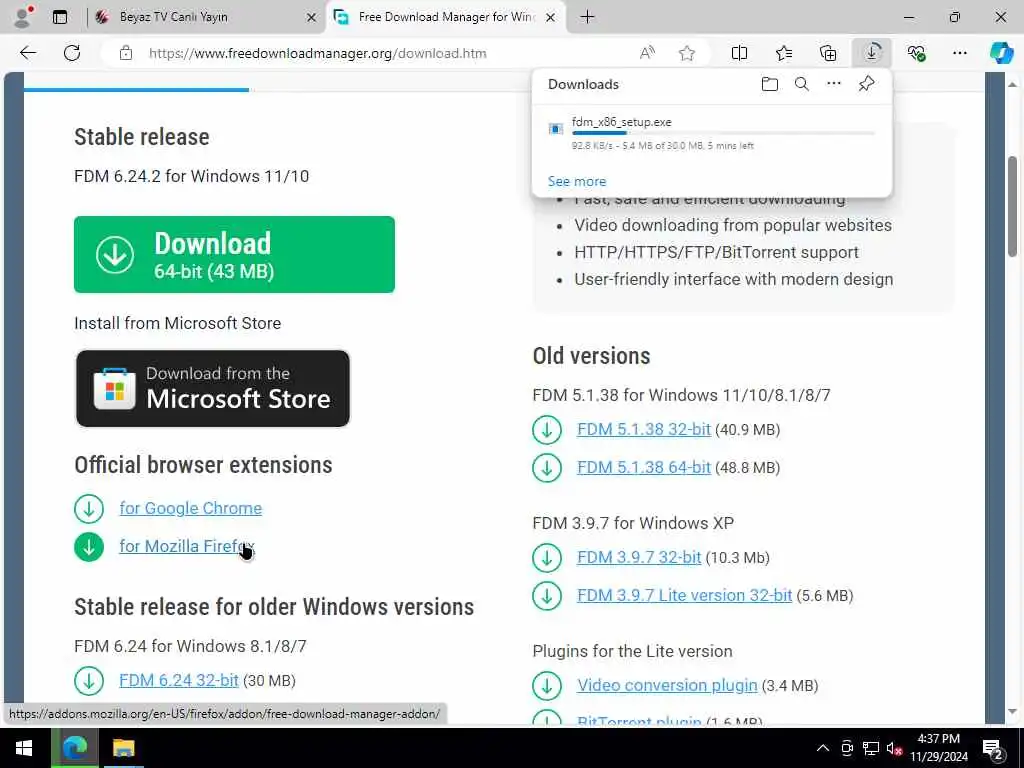Reload the current page
Viewport: 1024px width, 768px height.
72,53
